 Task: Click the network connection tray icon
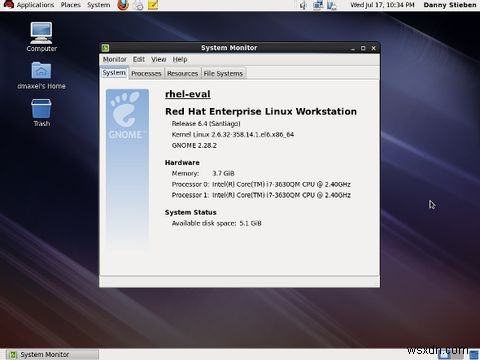point(318,5)
